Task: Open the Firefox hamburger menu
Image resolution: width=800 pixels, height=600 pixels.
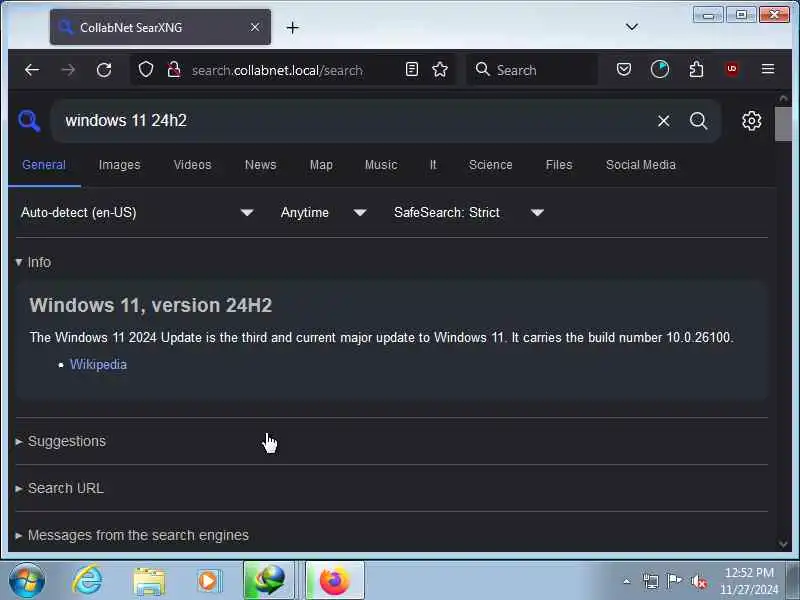Action: click(x=768, y=69)
